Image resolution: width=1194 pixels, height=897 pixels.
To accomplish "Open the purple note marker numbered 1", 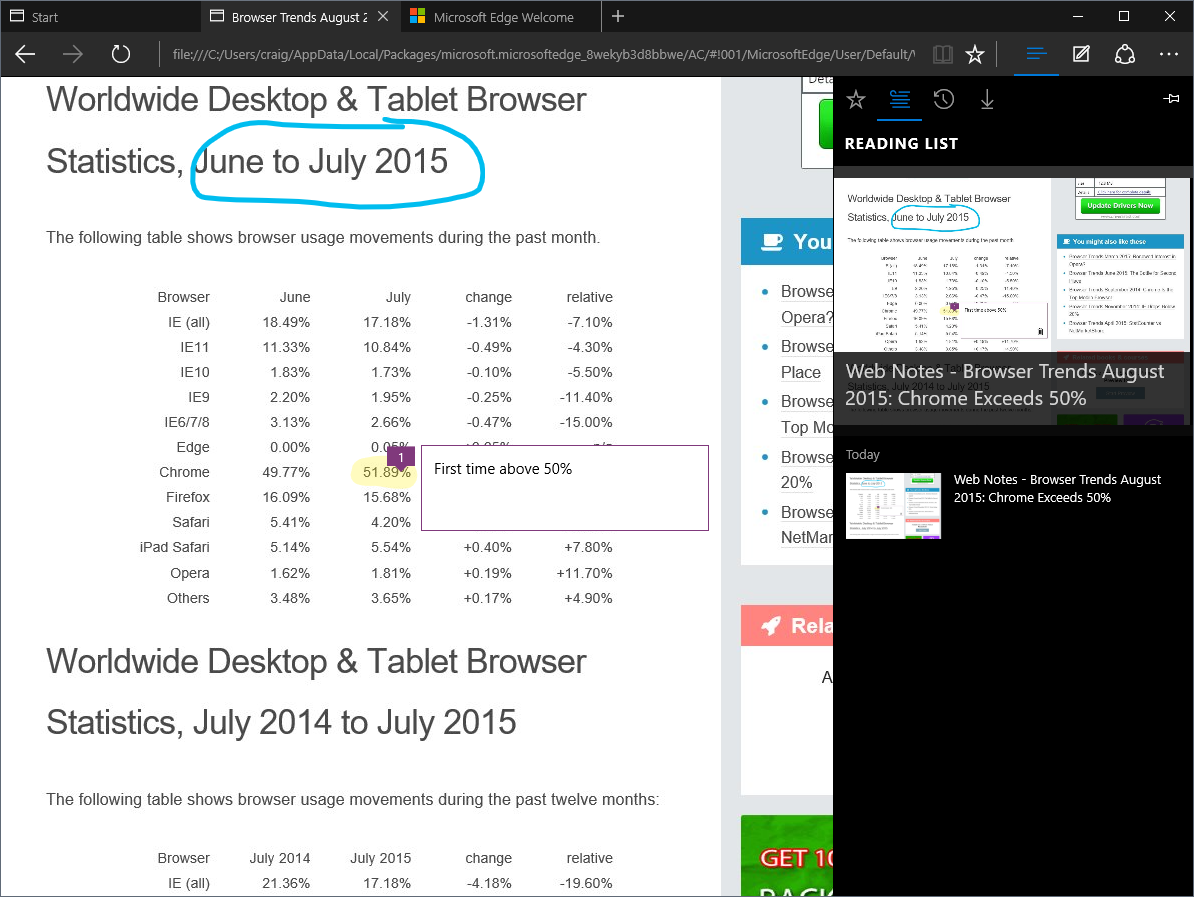I will (401, 457).
